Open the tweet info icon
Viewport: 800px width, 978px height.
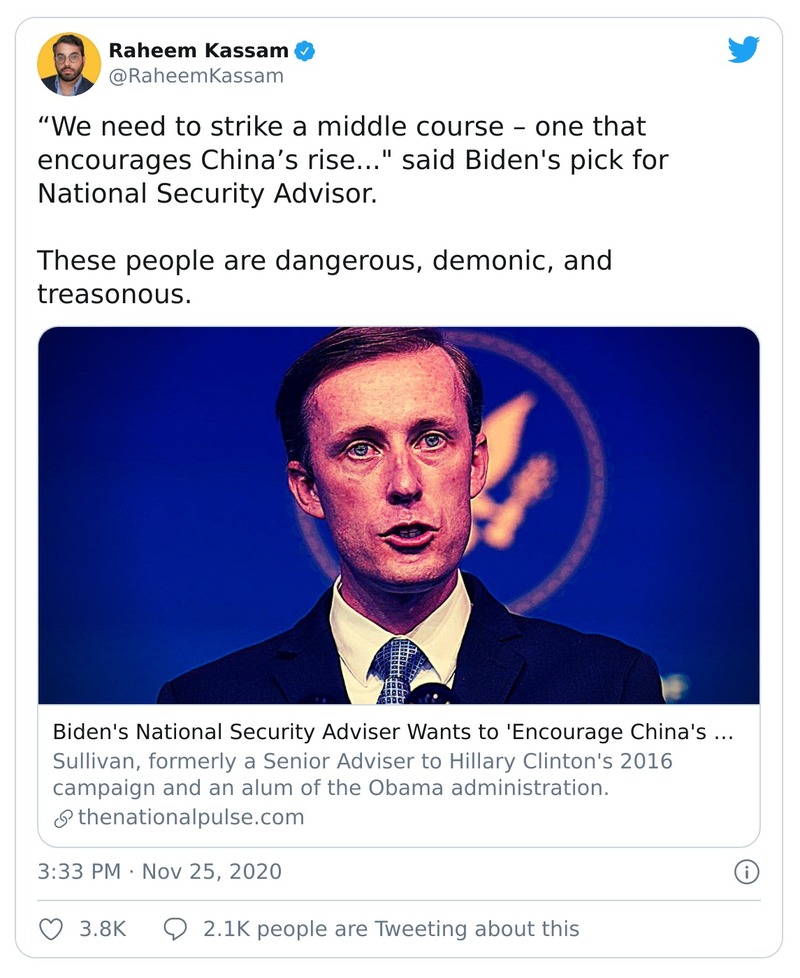746,872
